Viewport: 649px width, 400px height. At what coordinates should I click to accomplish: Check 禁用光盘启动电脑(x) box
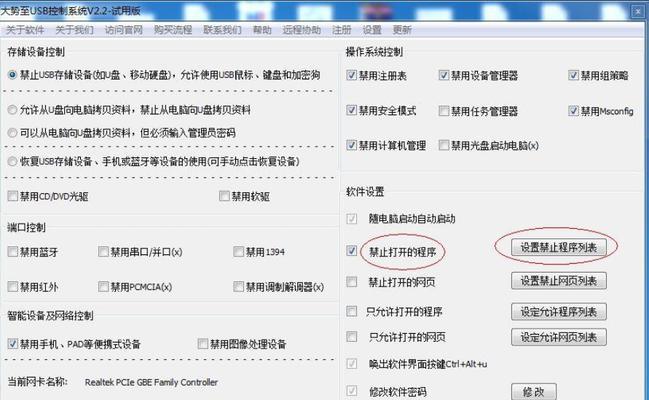[444, 145]
